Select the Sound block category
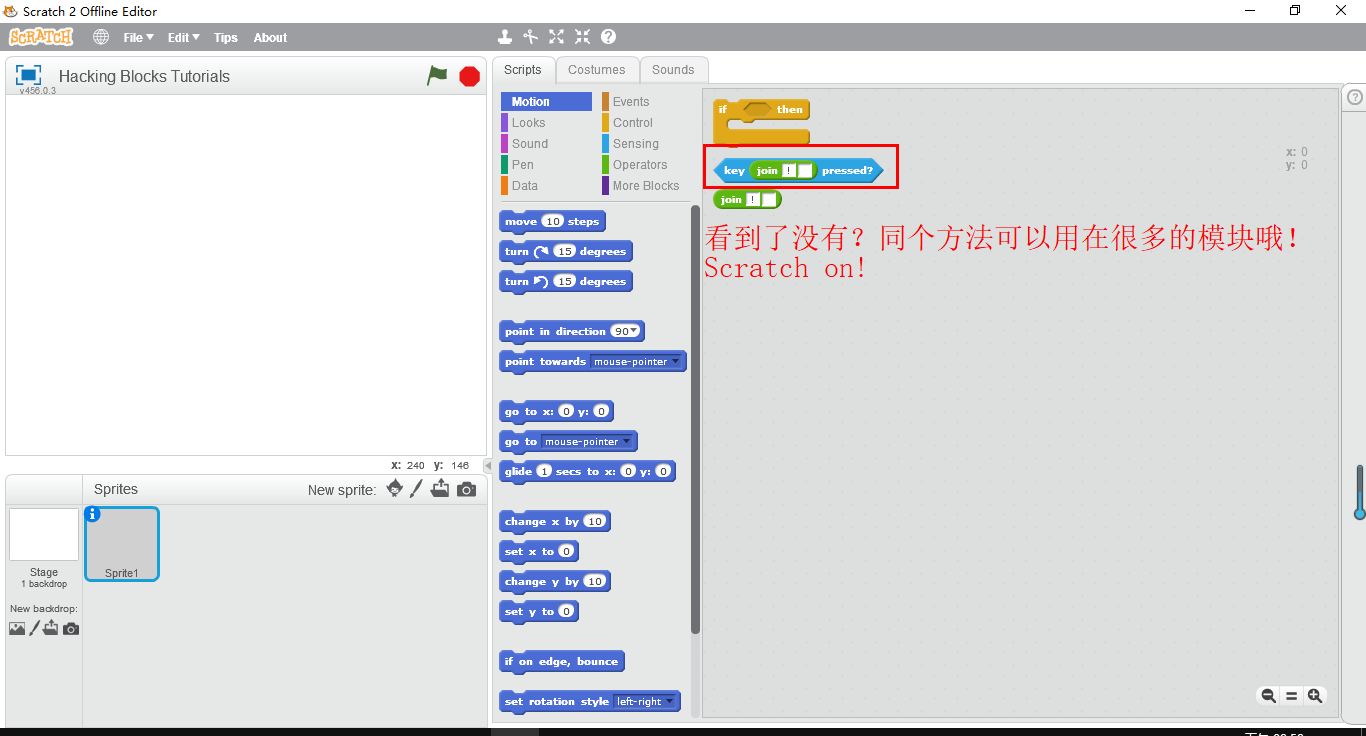Image resolution: width=1366 pixels, height=736 pixels. click(546, 144)
